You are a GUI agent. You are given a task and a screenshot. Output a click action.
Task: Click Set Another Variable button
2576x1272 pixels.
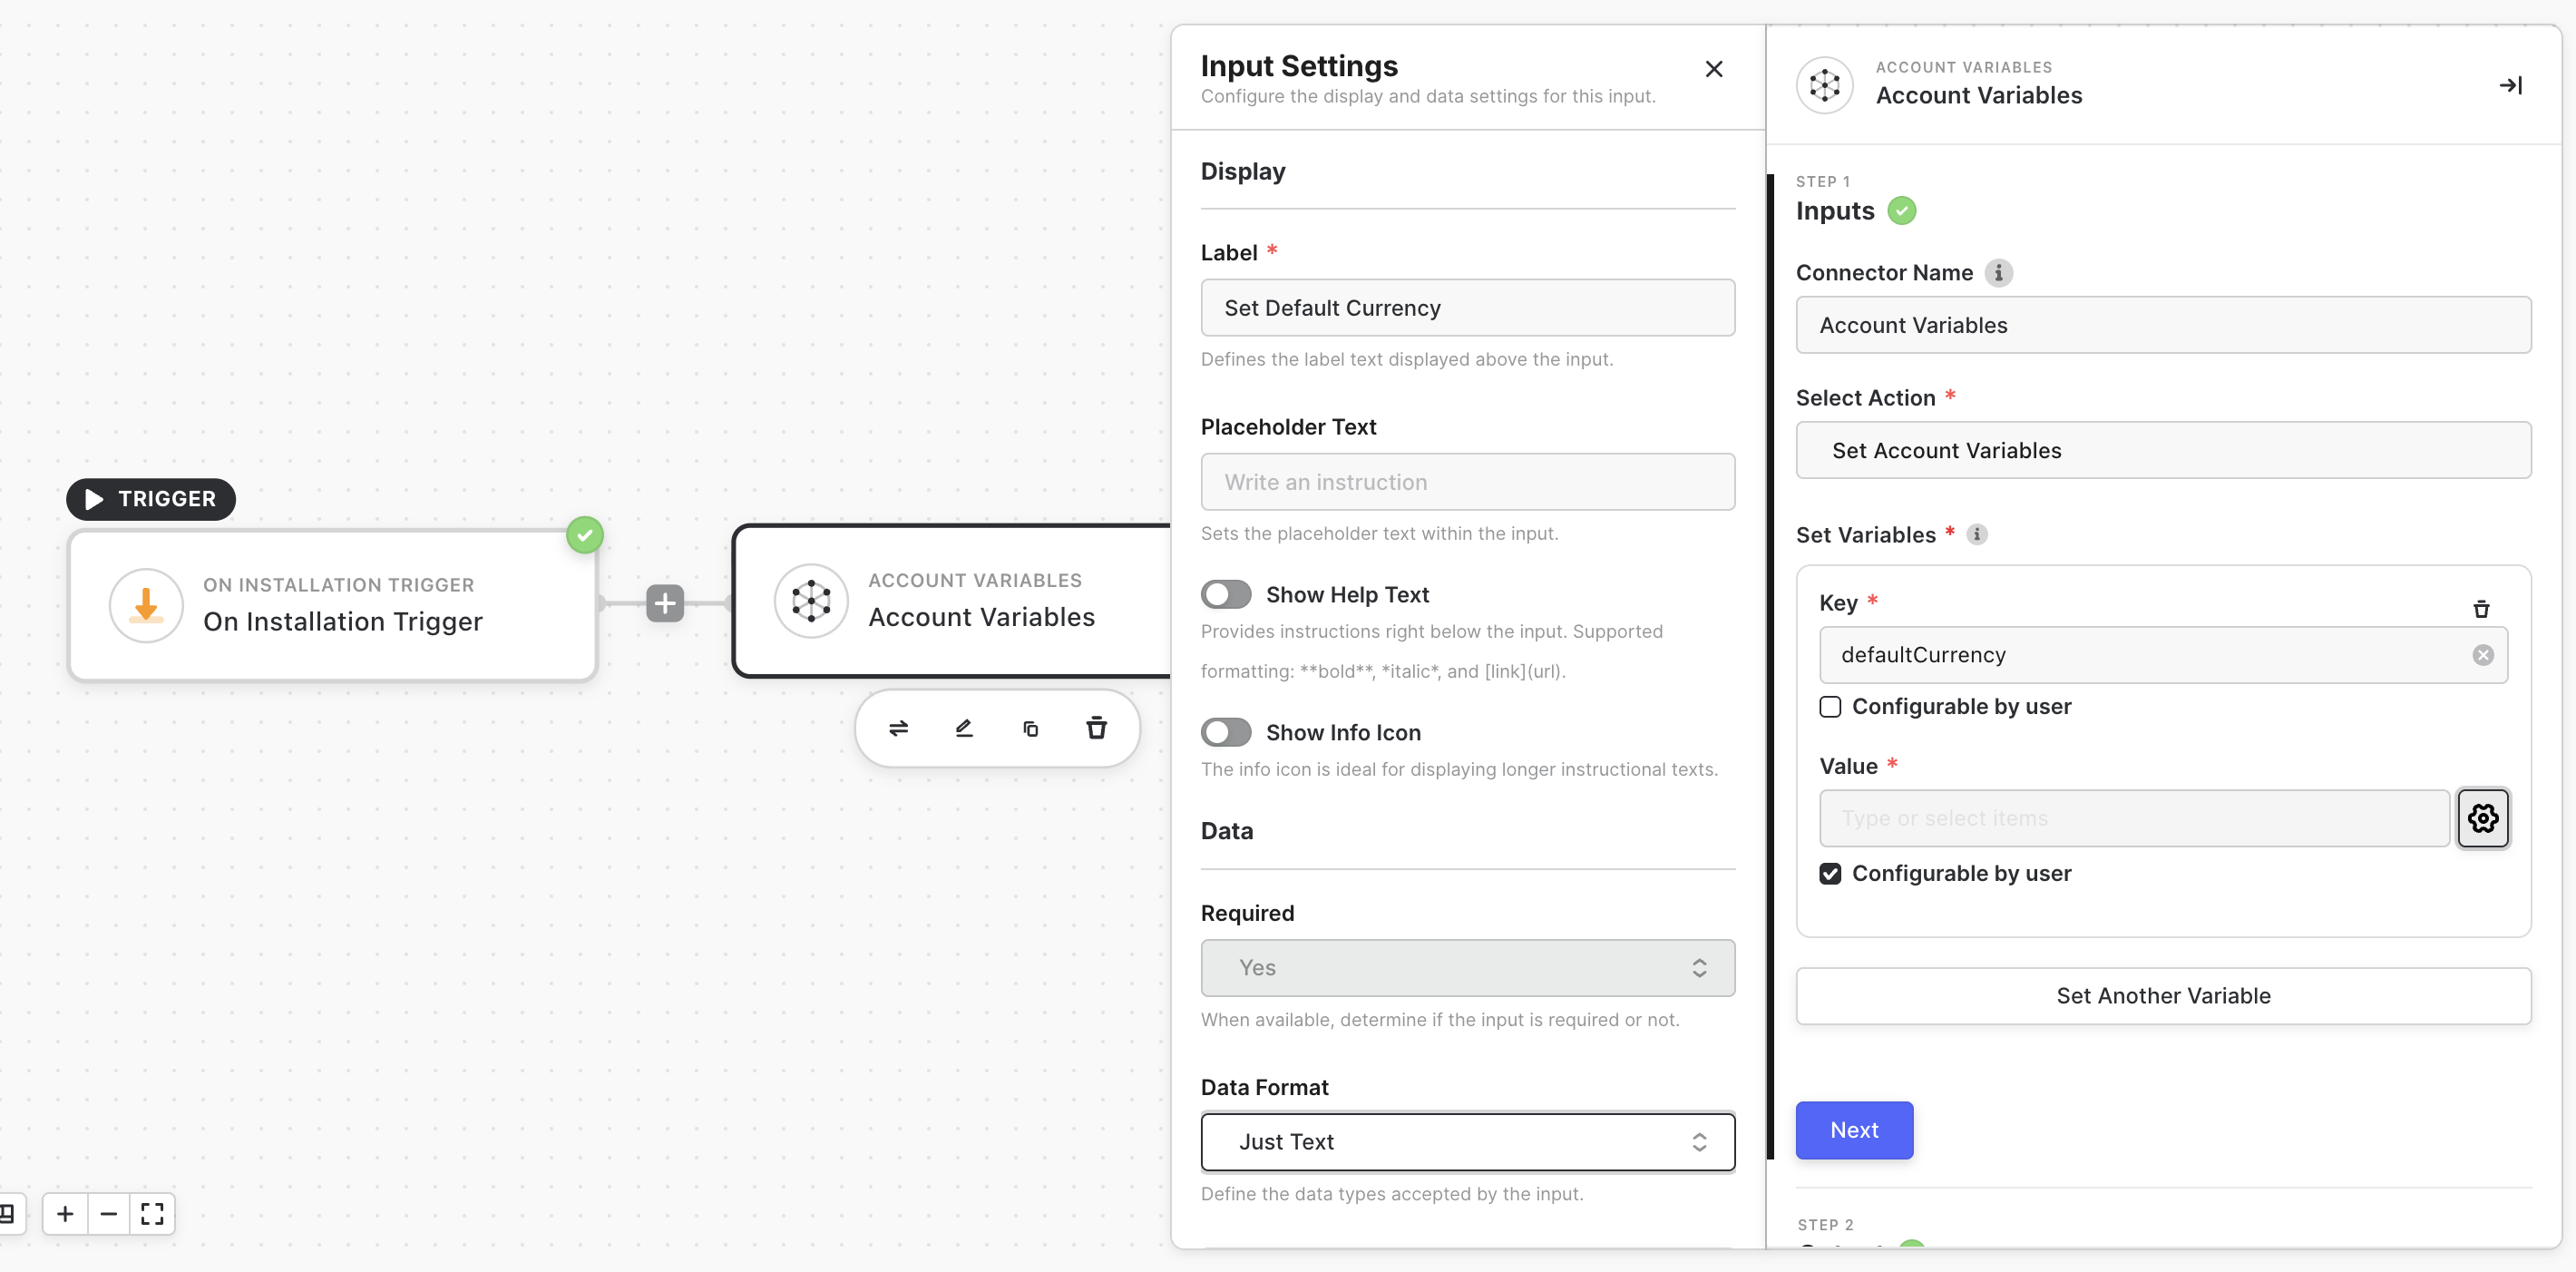click(2163, 996)
